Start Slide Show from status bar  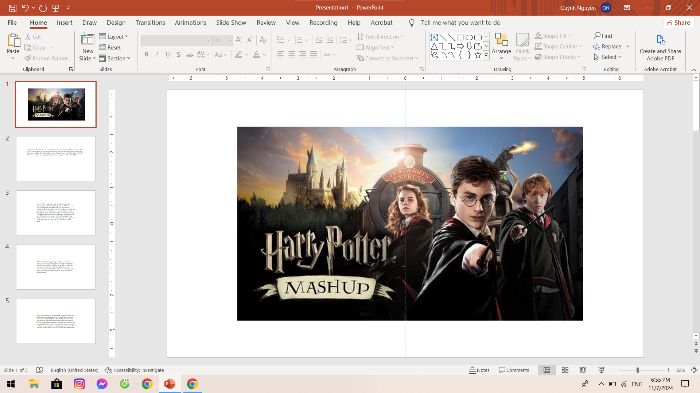(601, 370)
